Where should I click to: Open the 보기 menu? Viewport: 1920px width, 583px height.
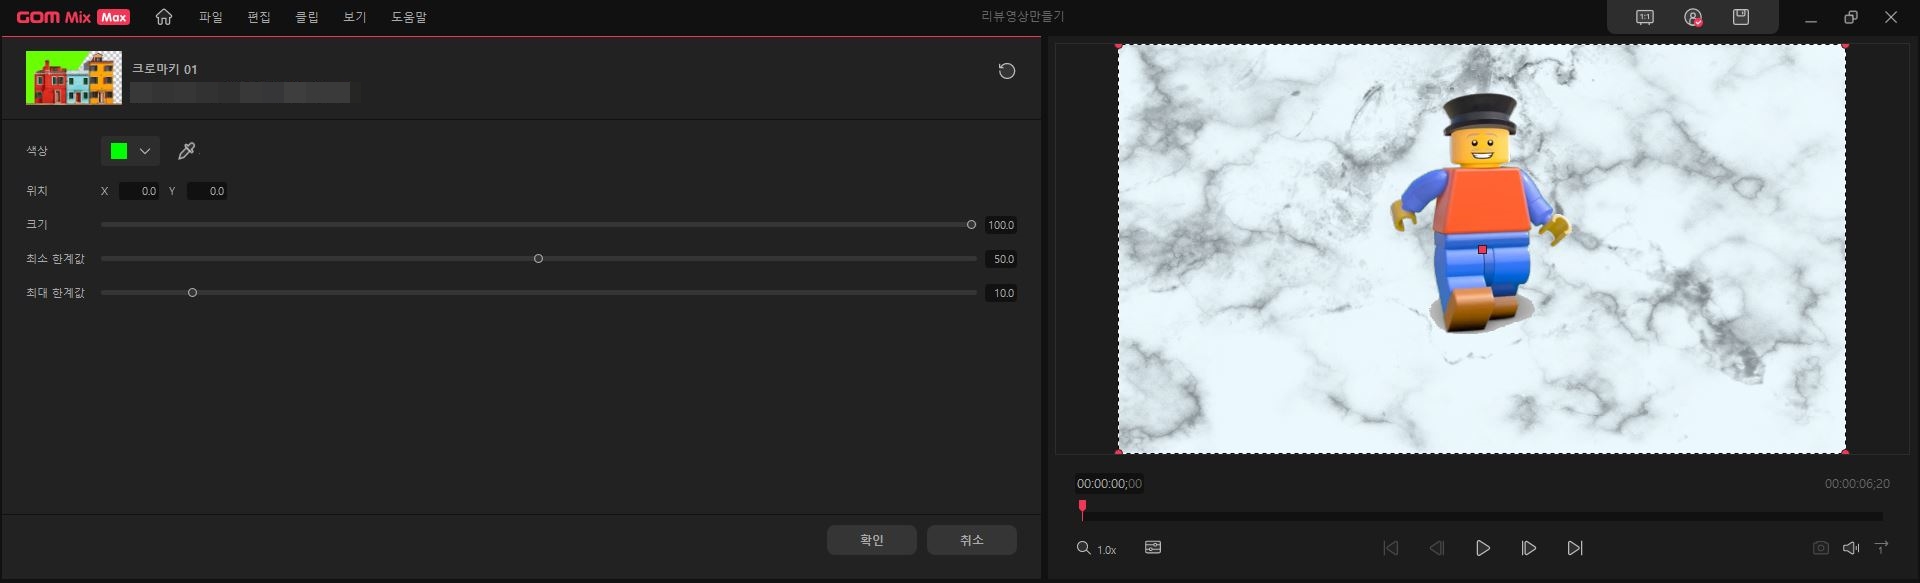(x=355, y=17)
